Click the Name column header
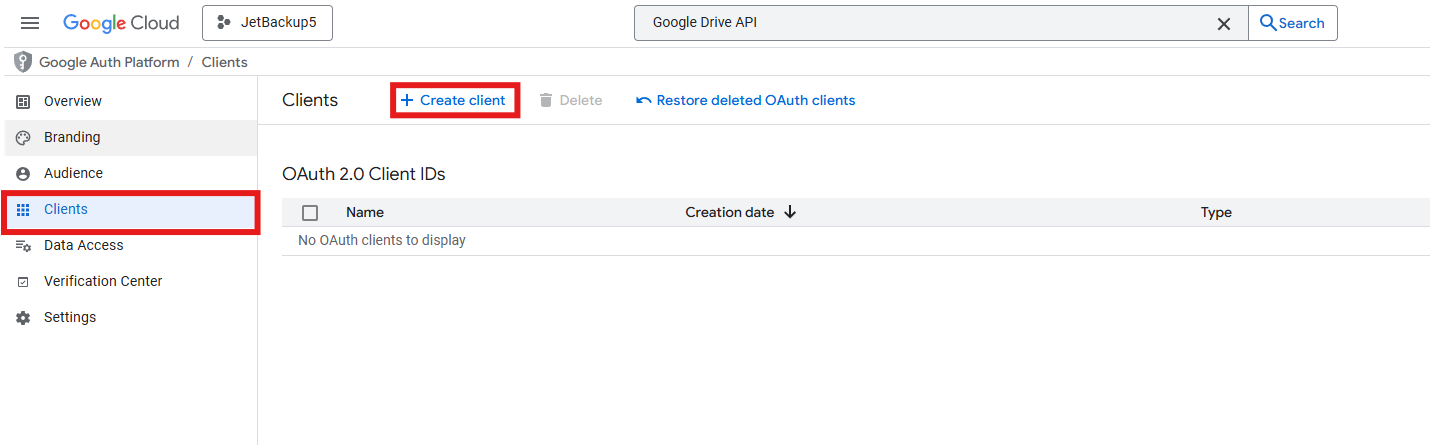The width and height of the screenshot is (1430, 445). click(x=365, y=212)
